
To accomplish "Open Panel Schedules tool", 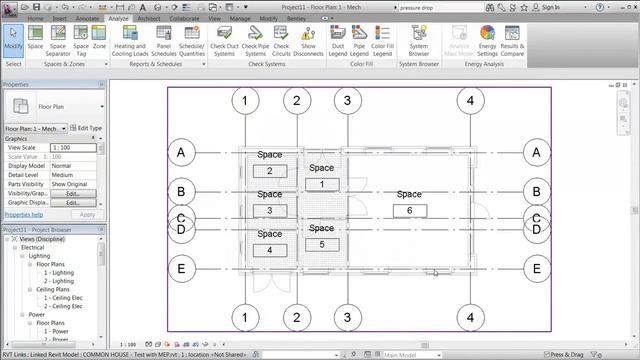I will [164, 41].
